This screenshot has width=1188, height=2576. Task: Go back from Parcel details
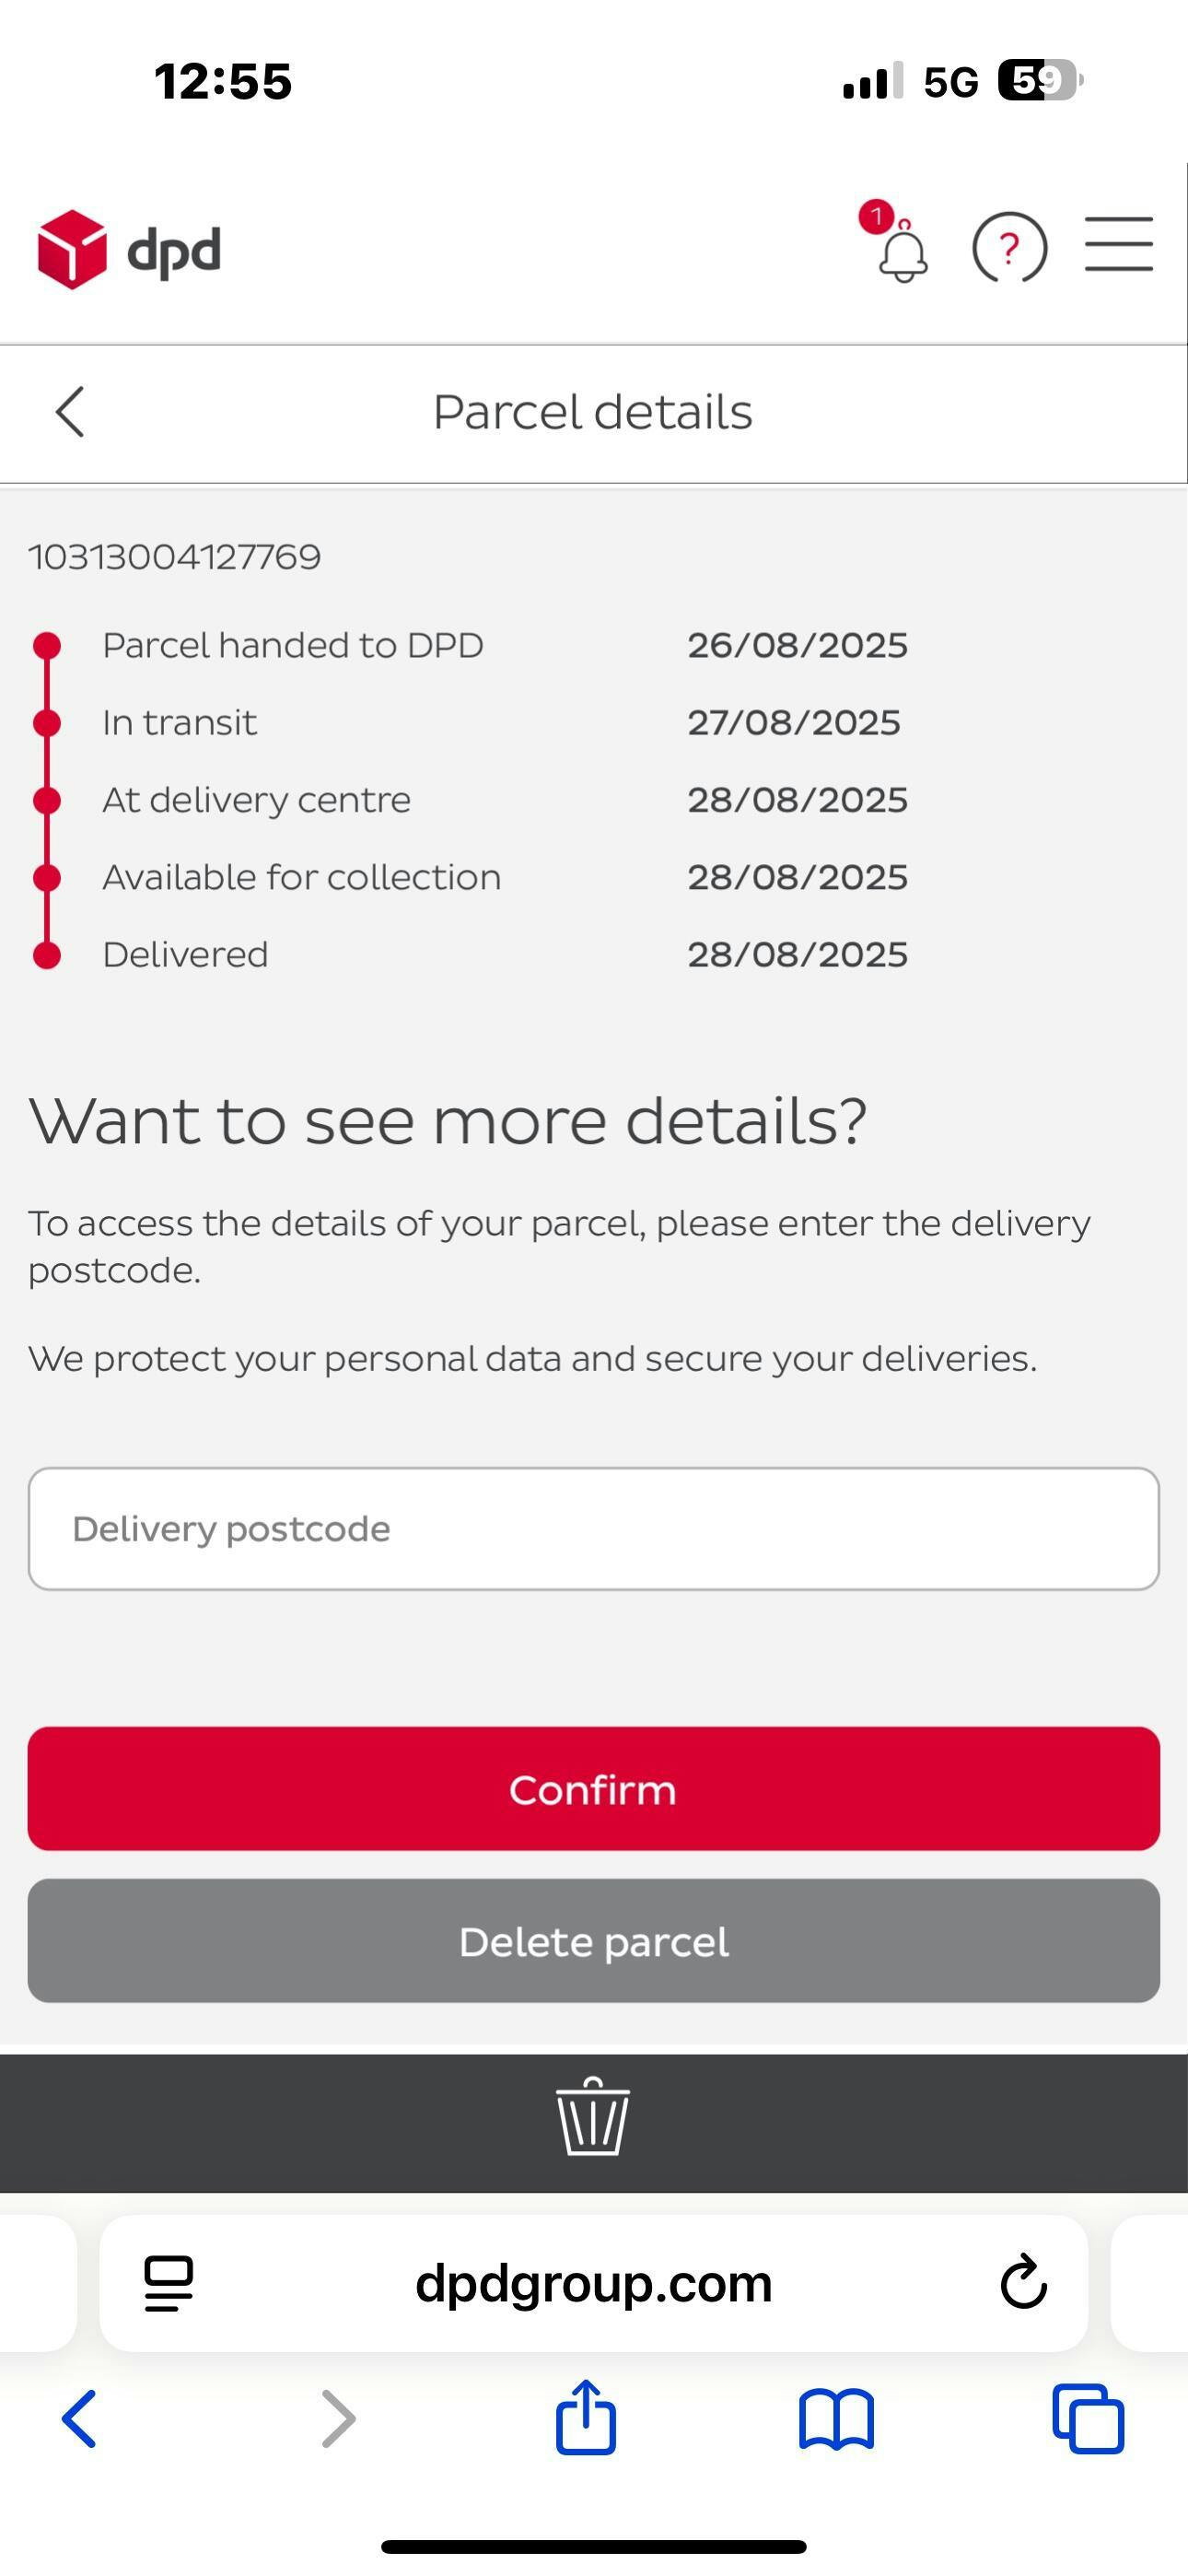pos(70,412)
